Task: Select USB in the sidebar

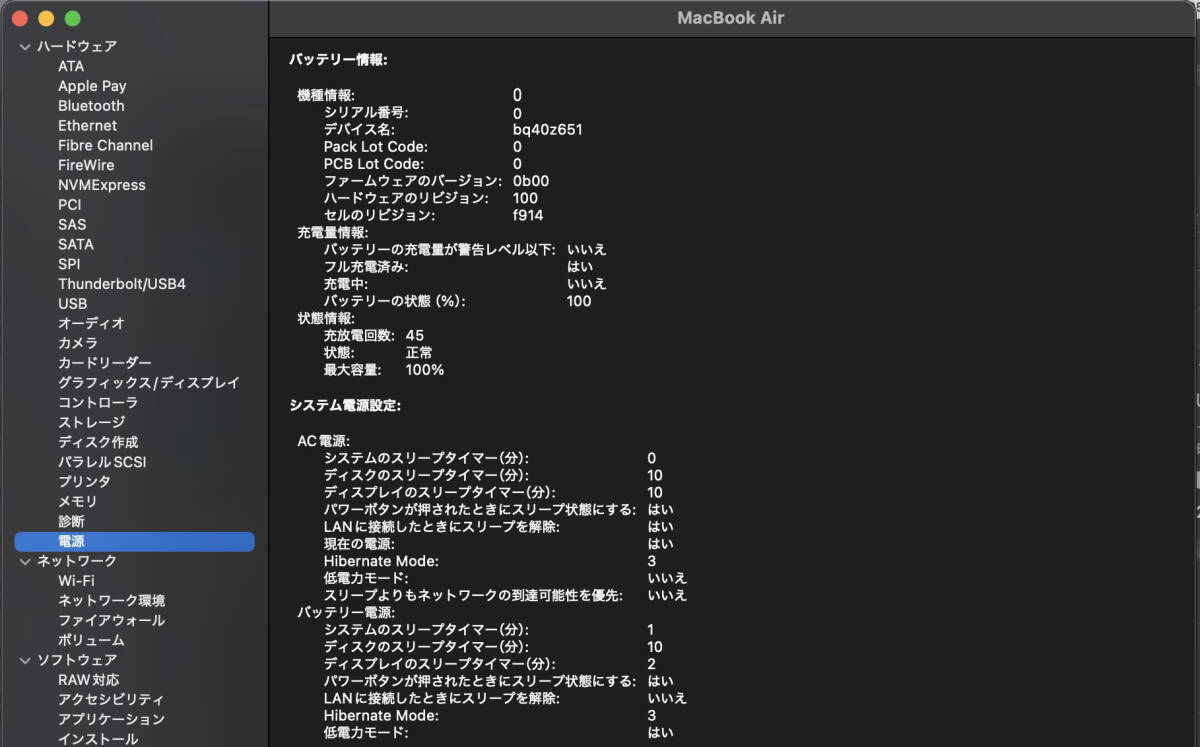Action: pos(72,303)
